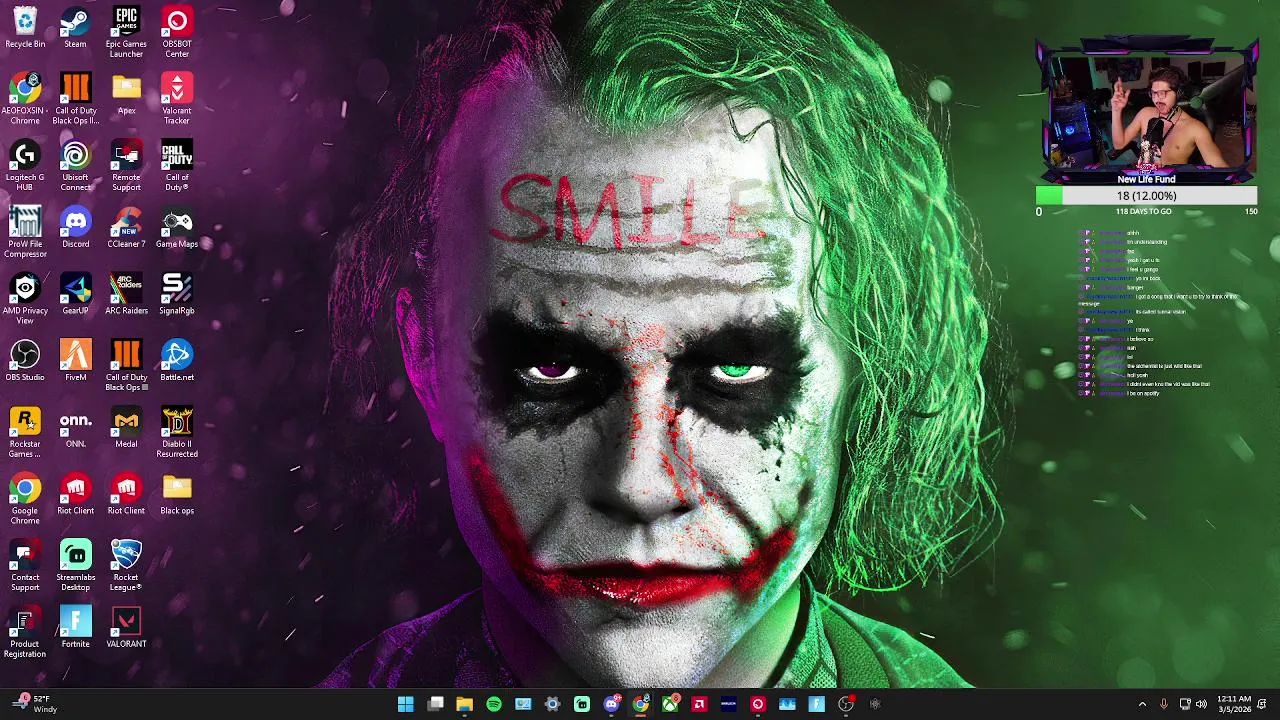Launch the Valorant Tracker shortcut
The height and width of the screenshot is (720, 1280).
tap(177, 99)
